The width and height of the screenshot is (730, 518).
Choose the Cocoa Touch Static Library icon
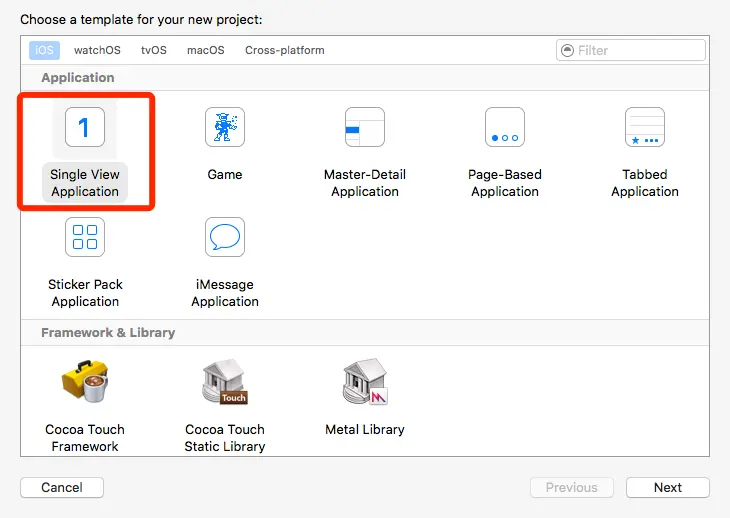point(225,381)
